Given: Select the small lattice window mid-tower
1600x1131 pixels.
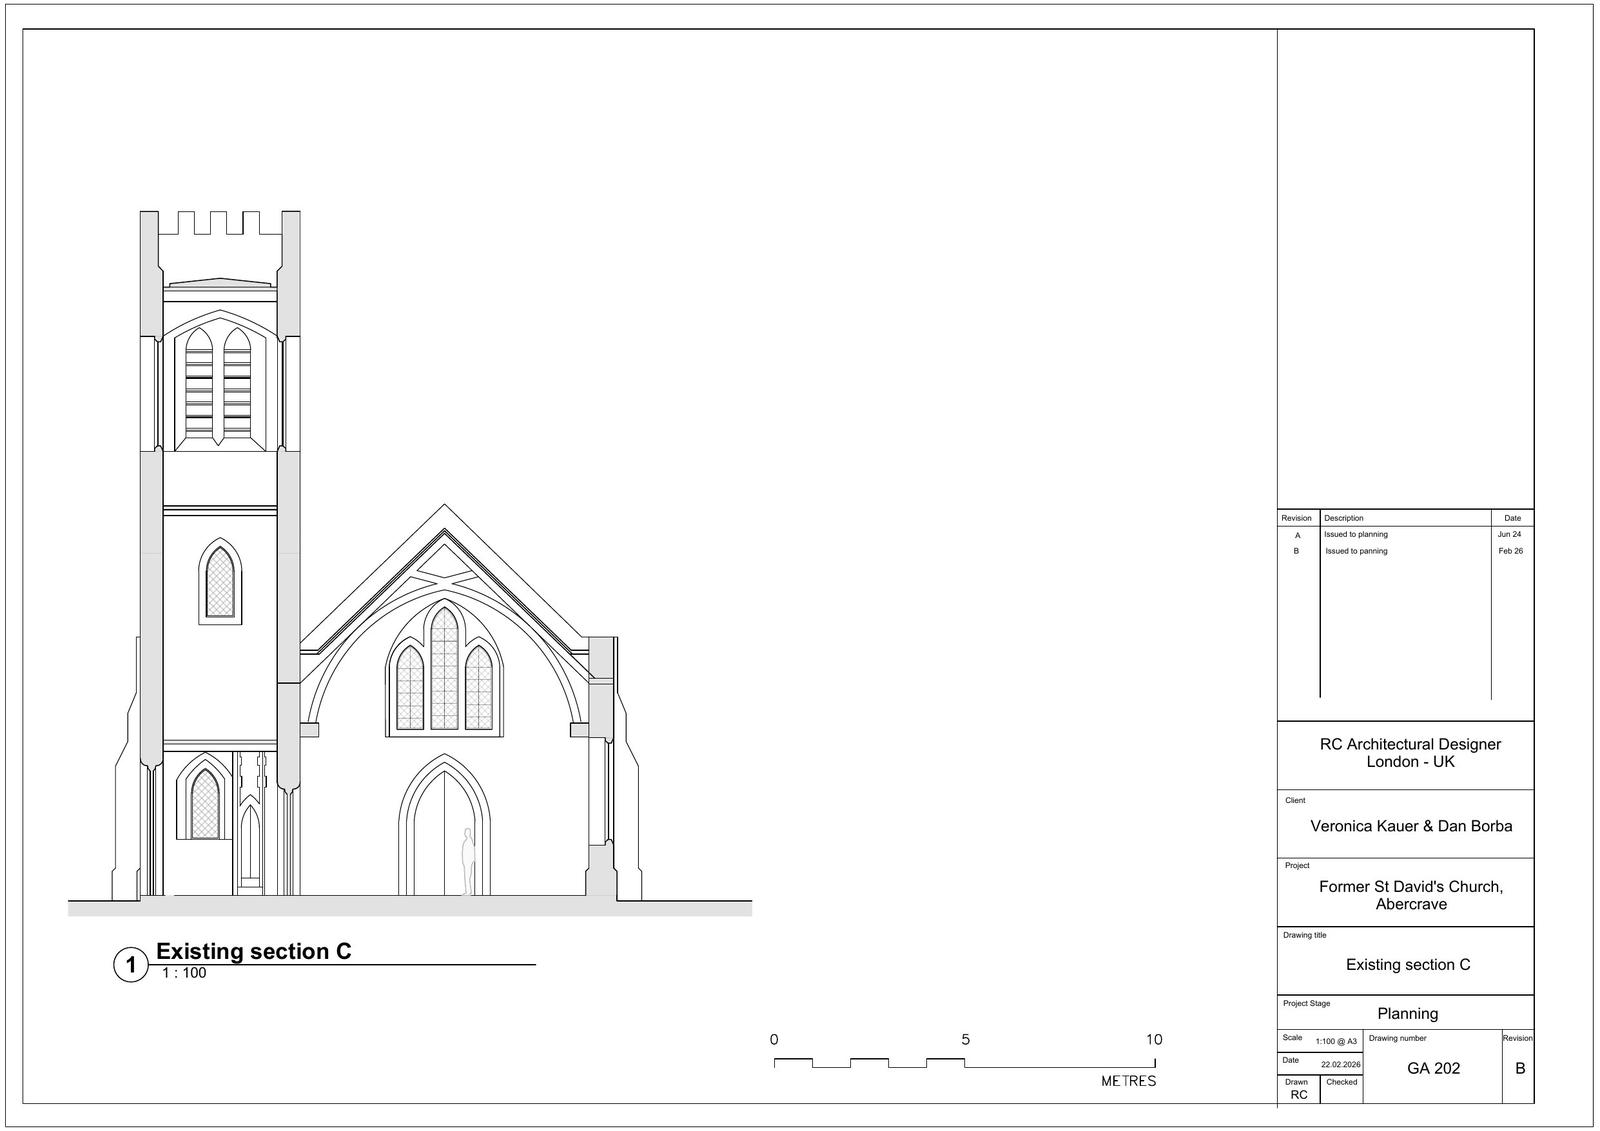Looking at the screenshot, I should [x=220, y=581].
